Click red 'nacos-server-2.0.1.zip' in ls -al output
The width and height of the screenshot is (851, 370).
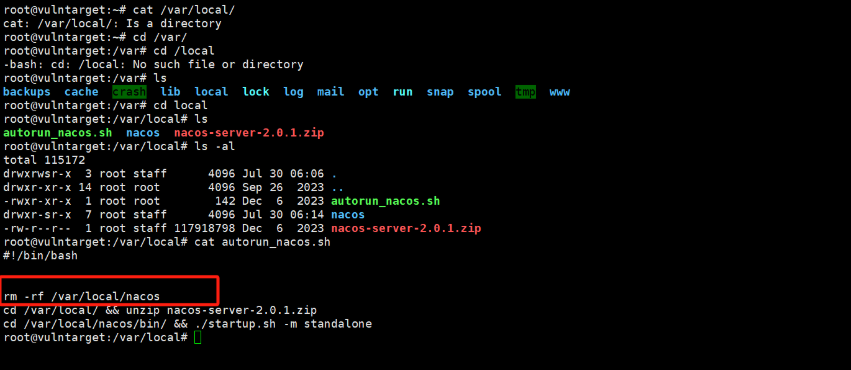[x=406, y=228]
